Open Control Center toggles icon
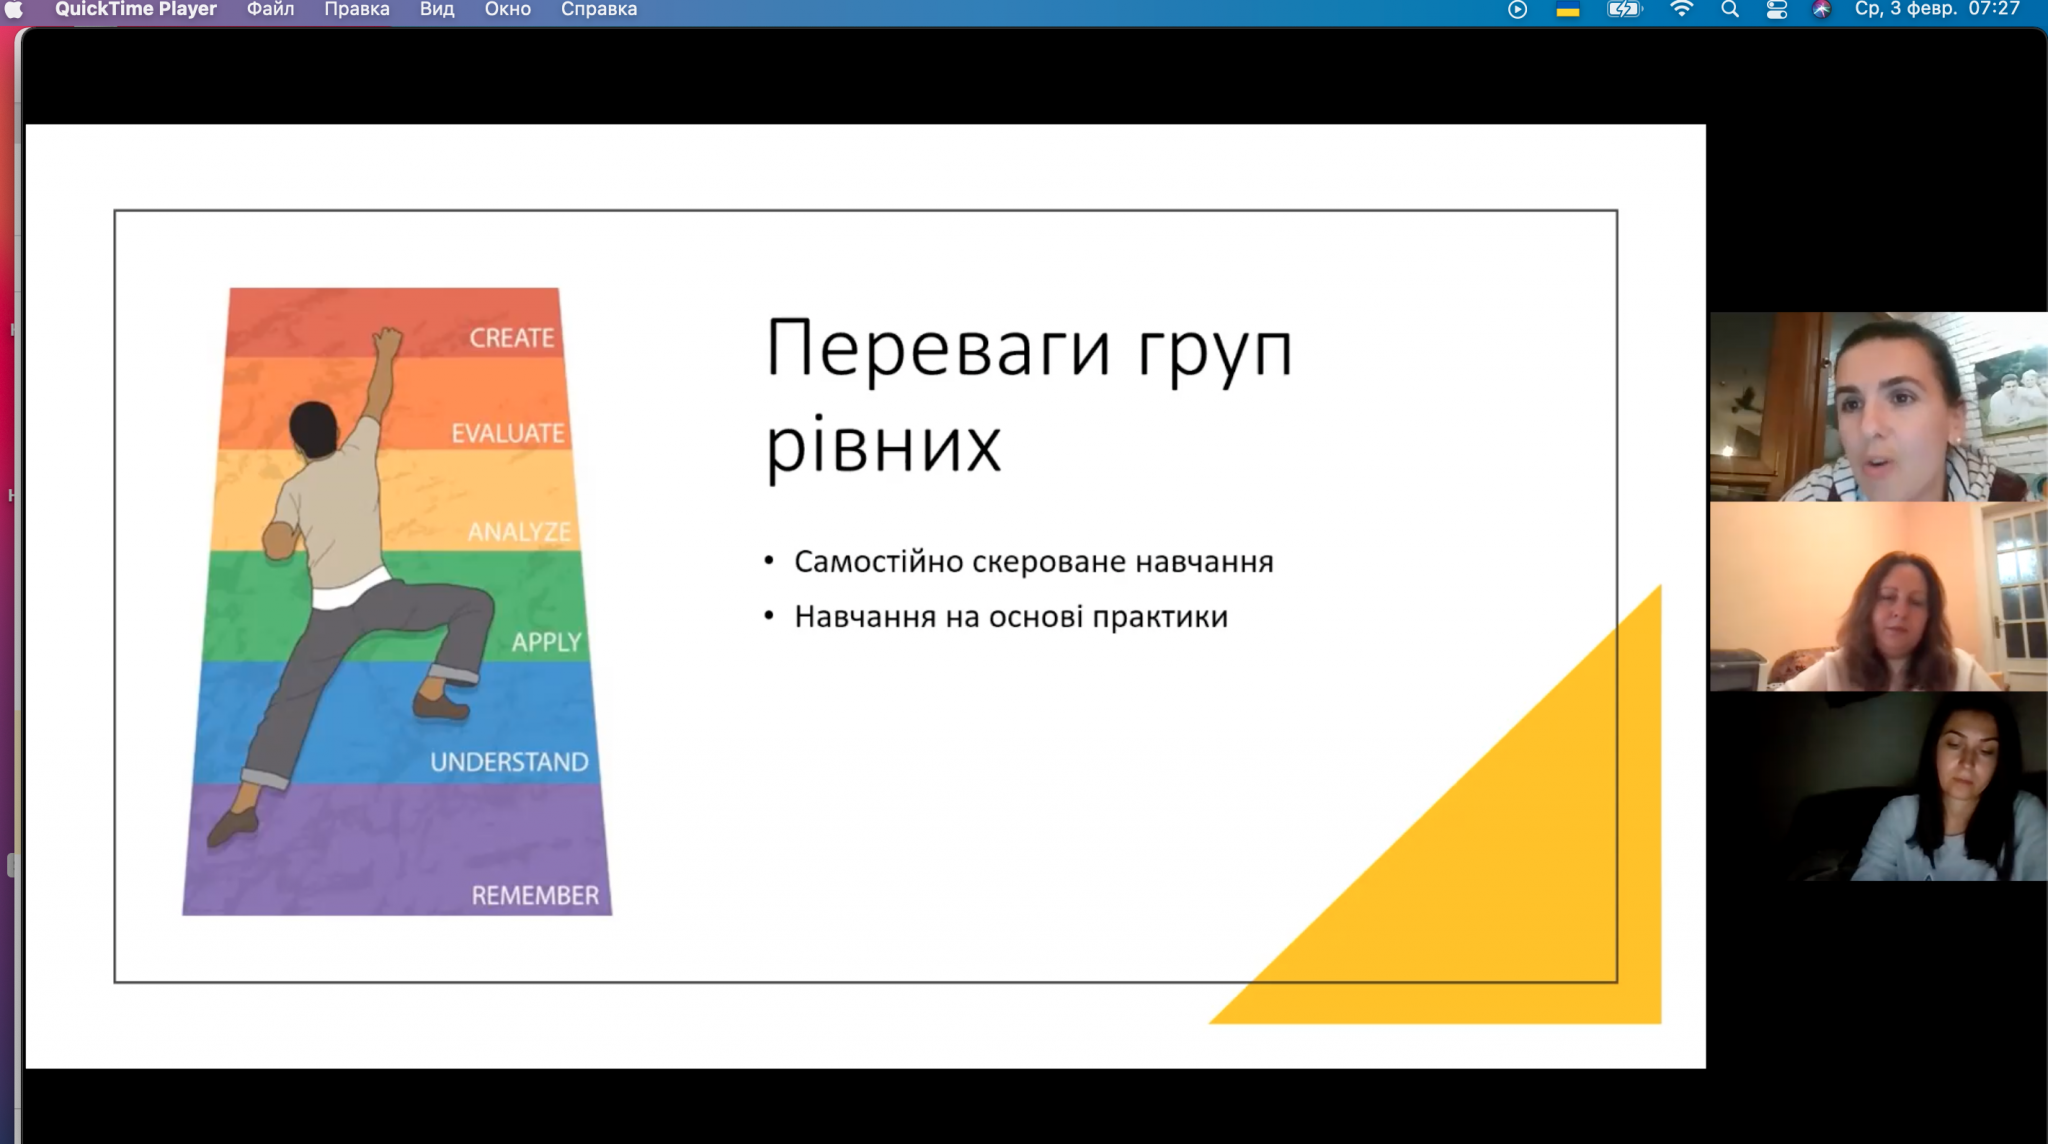The width and height of the screenshot is (2048, 1144). [x=1776, y=10]
